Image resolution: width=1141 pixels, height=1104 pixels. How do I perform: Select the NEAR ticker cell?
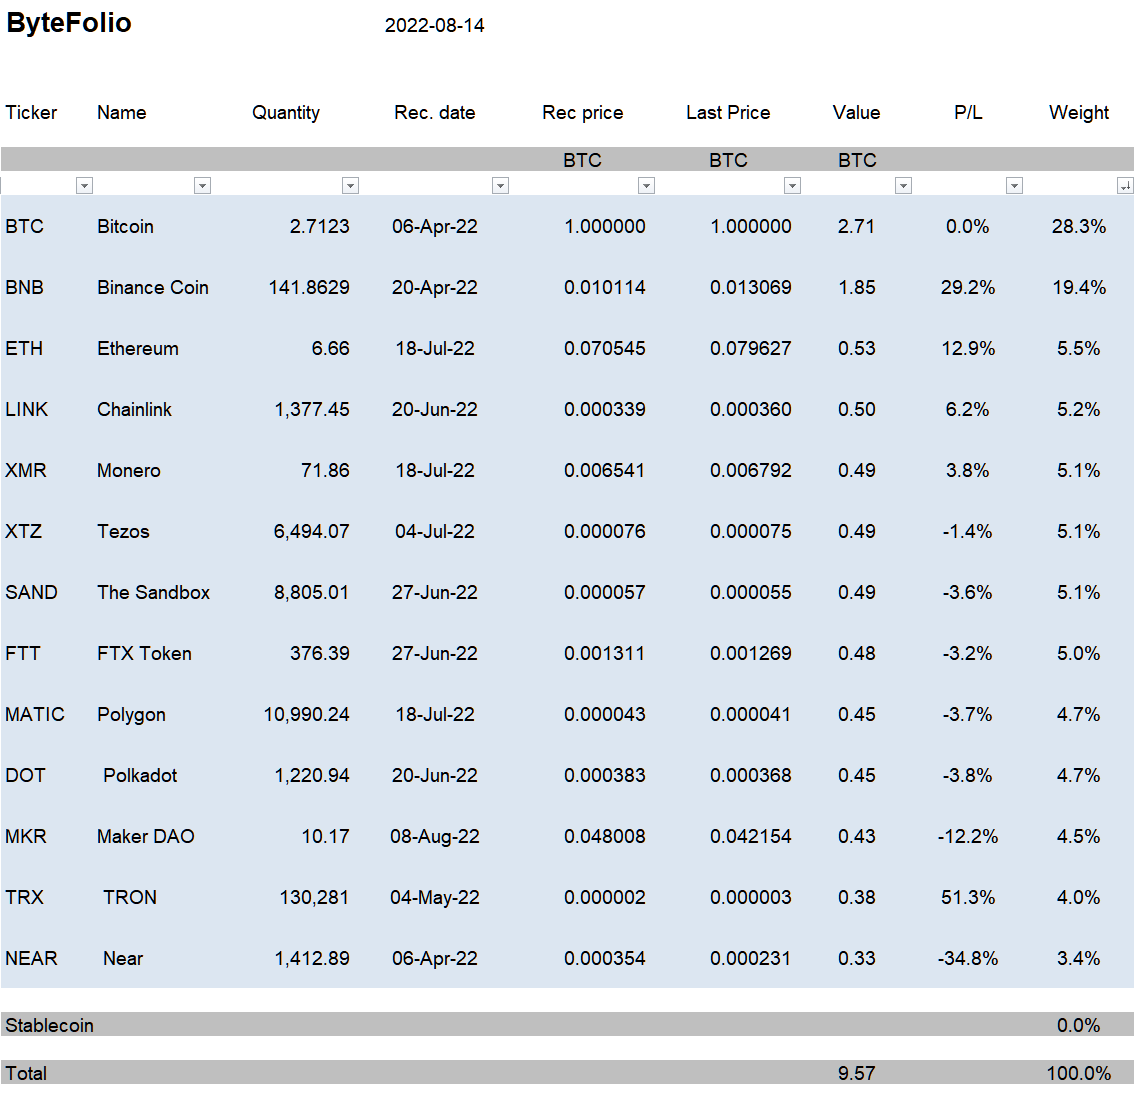pos(31,960)
